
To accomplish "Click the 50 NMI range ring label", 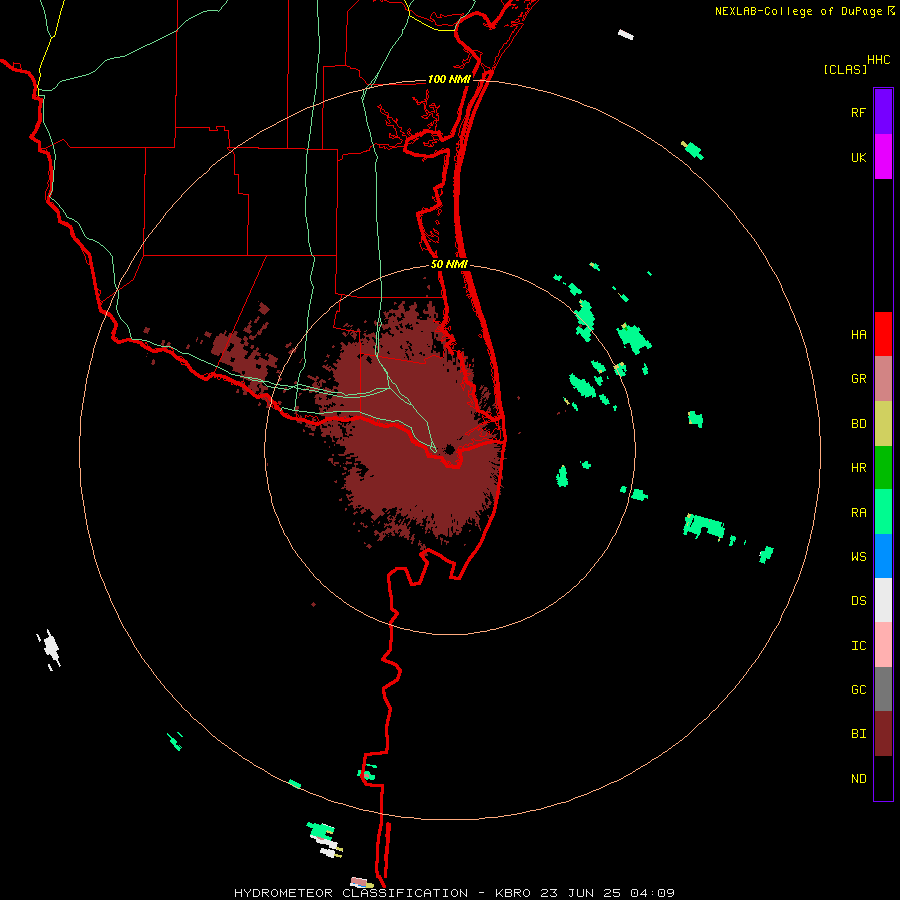I will [x=449, y=264].
